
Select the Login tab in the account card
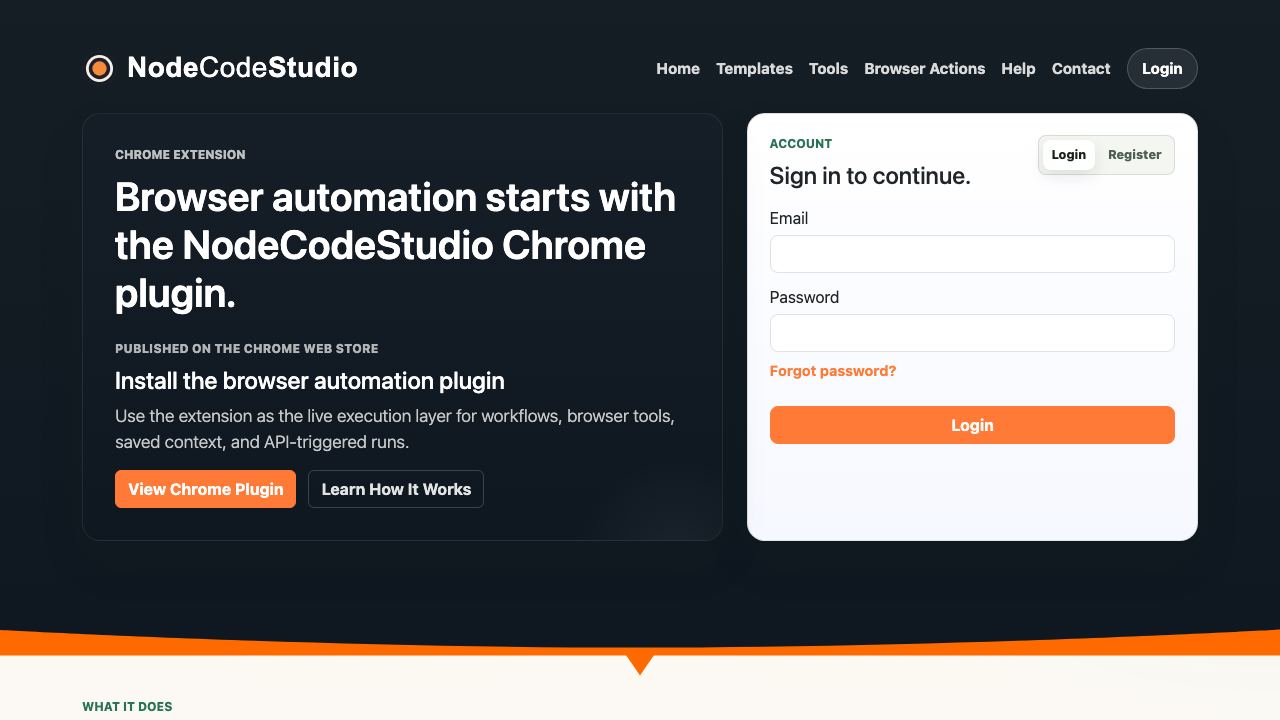(1068, 155)
